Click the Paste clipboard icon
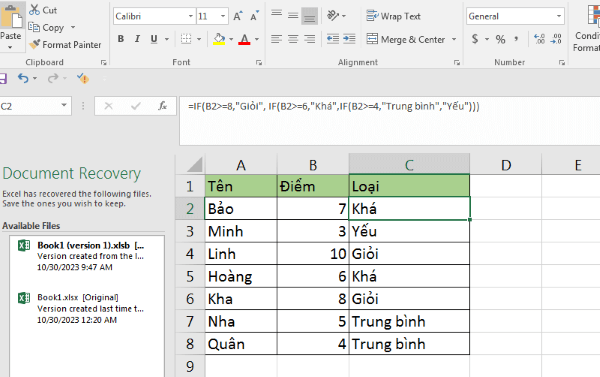This screenshot has height=377, width=600. tap(11, 16)
